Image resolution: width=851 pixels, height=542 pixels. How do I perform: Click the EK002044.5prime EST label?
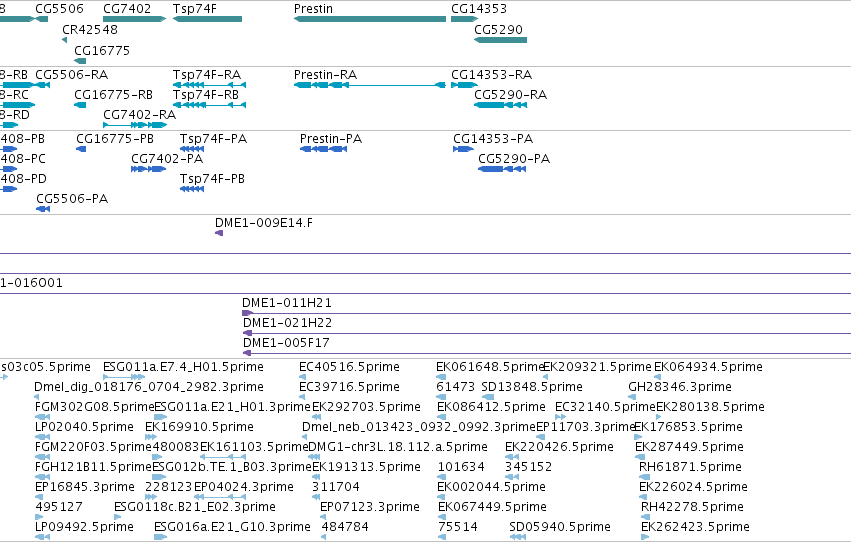point(491,487)
